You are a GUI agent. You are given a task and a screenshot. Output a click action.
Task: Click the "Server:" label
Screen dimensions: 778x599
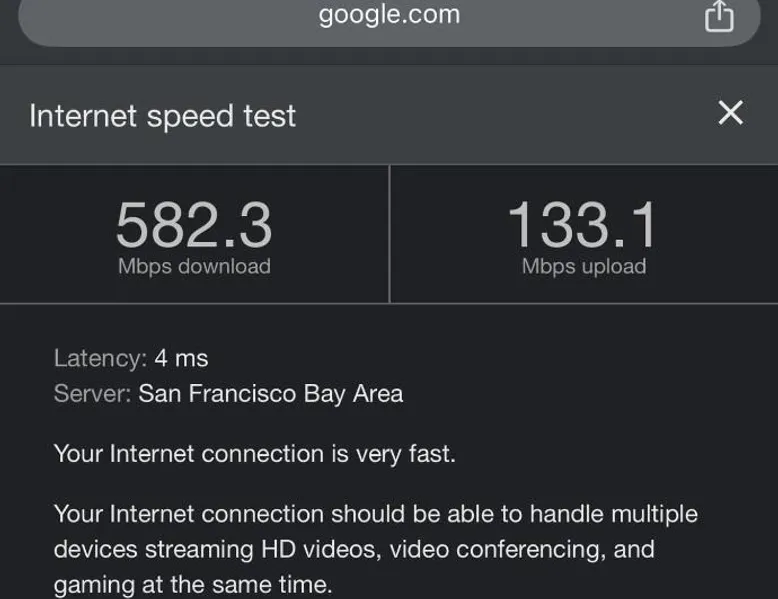[x=92, y=393]
